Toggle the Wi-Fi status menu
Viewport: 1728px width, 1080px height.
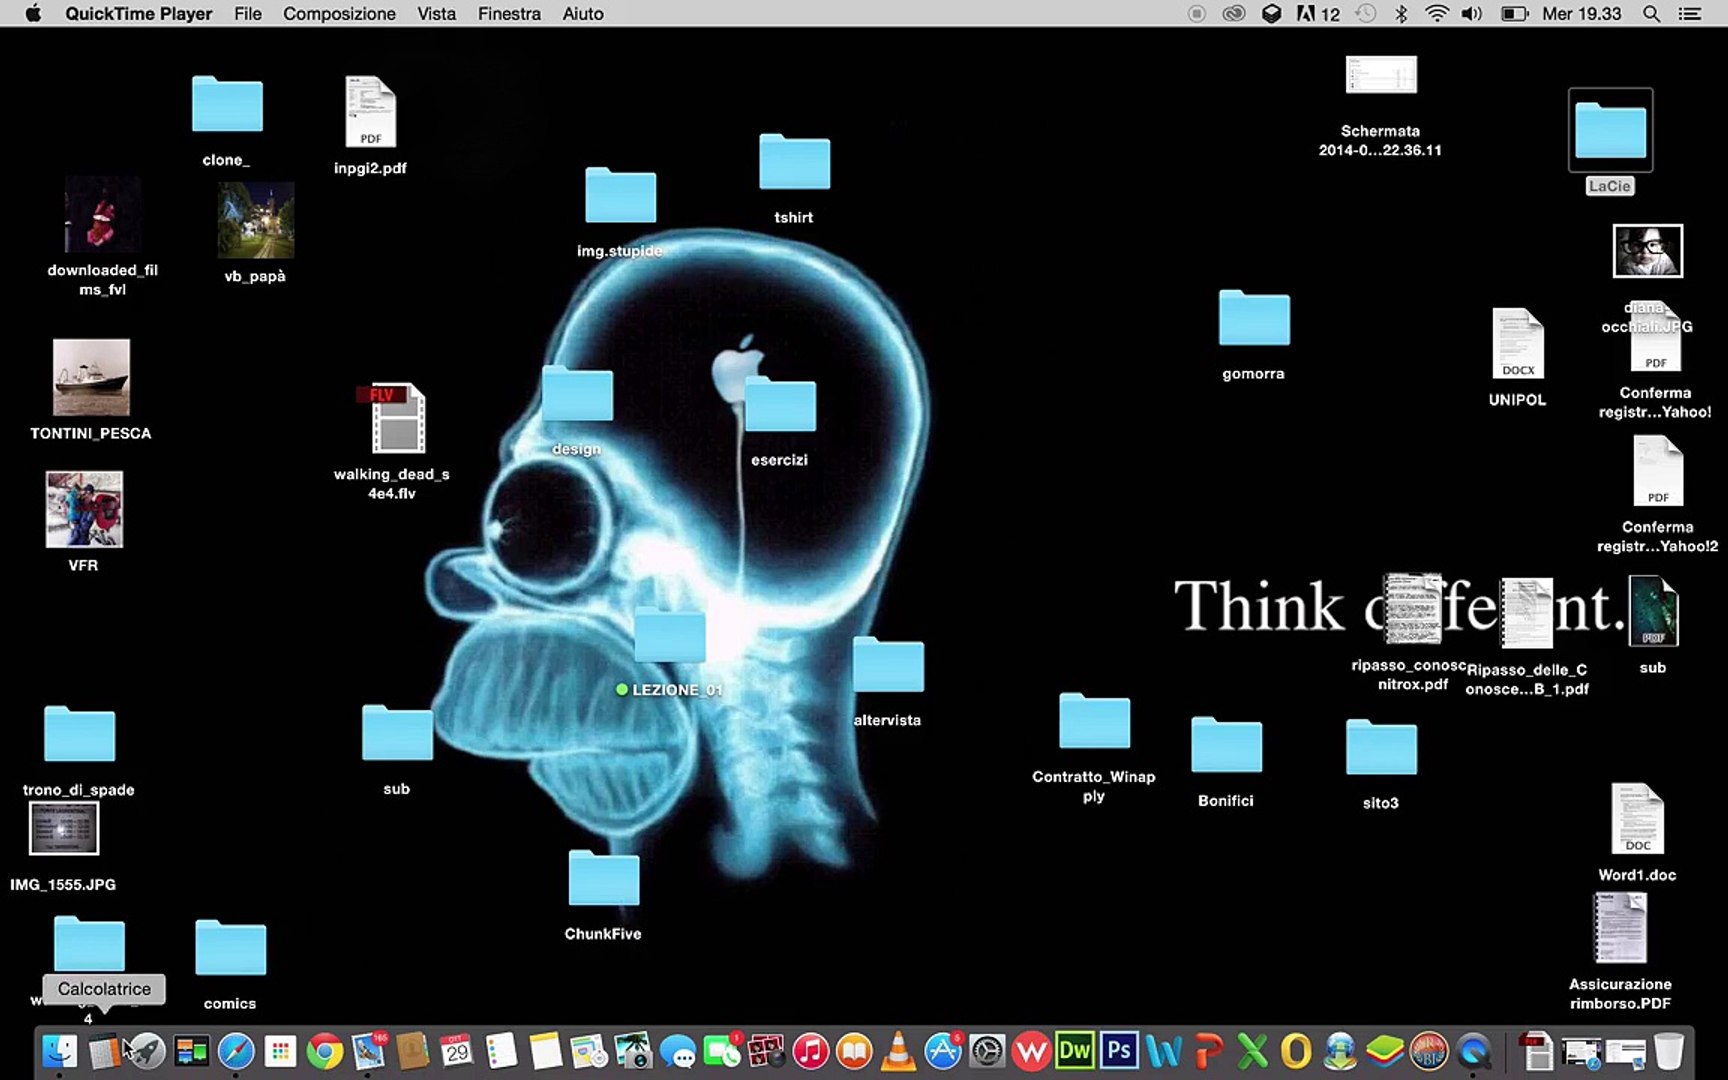click(x=1436, y=14)
